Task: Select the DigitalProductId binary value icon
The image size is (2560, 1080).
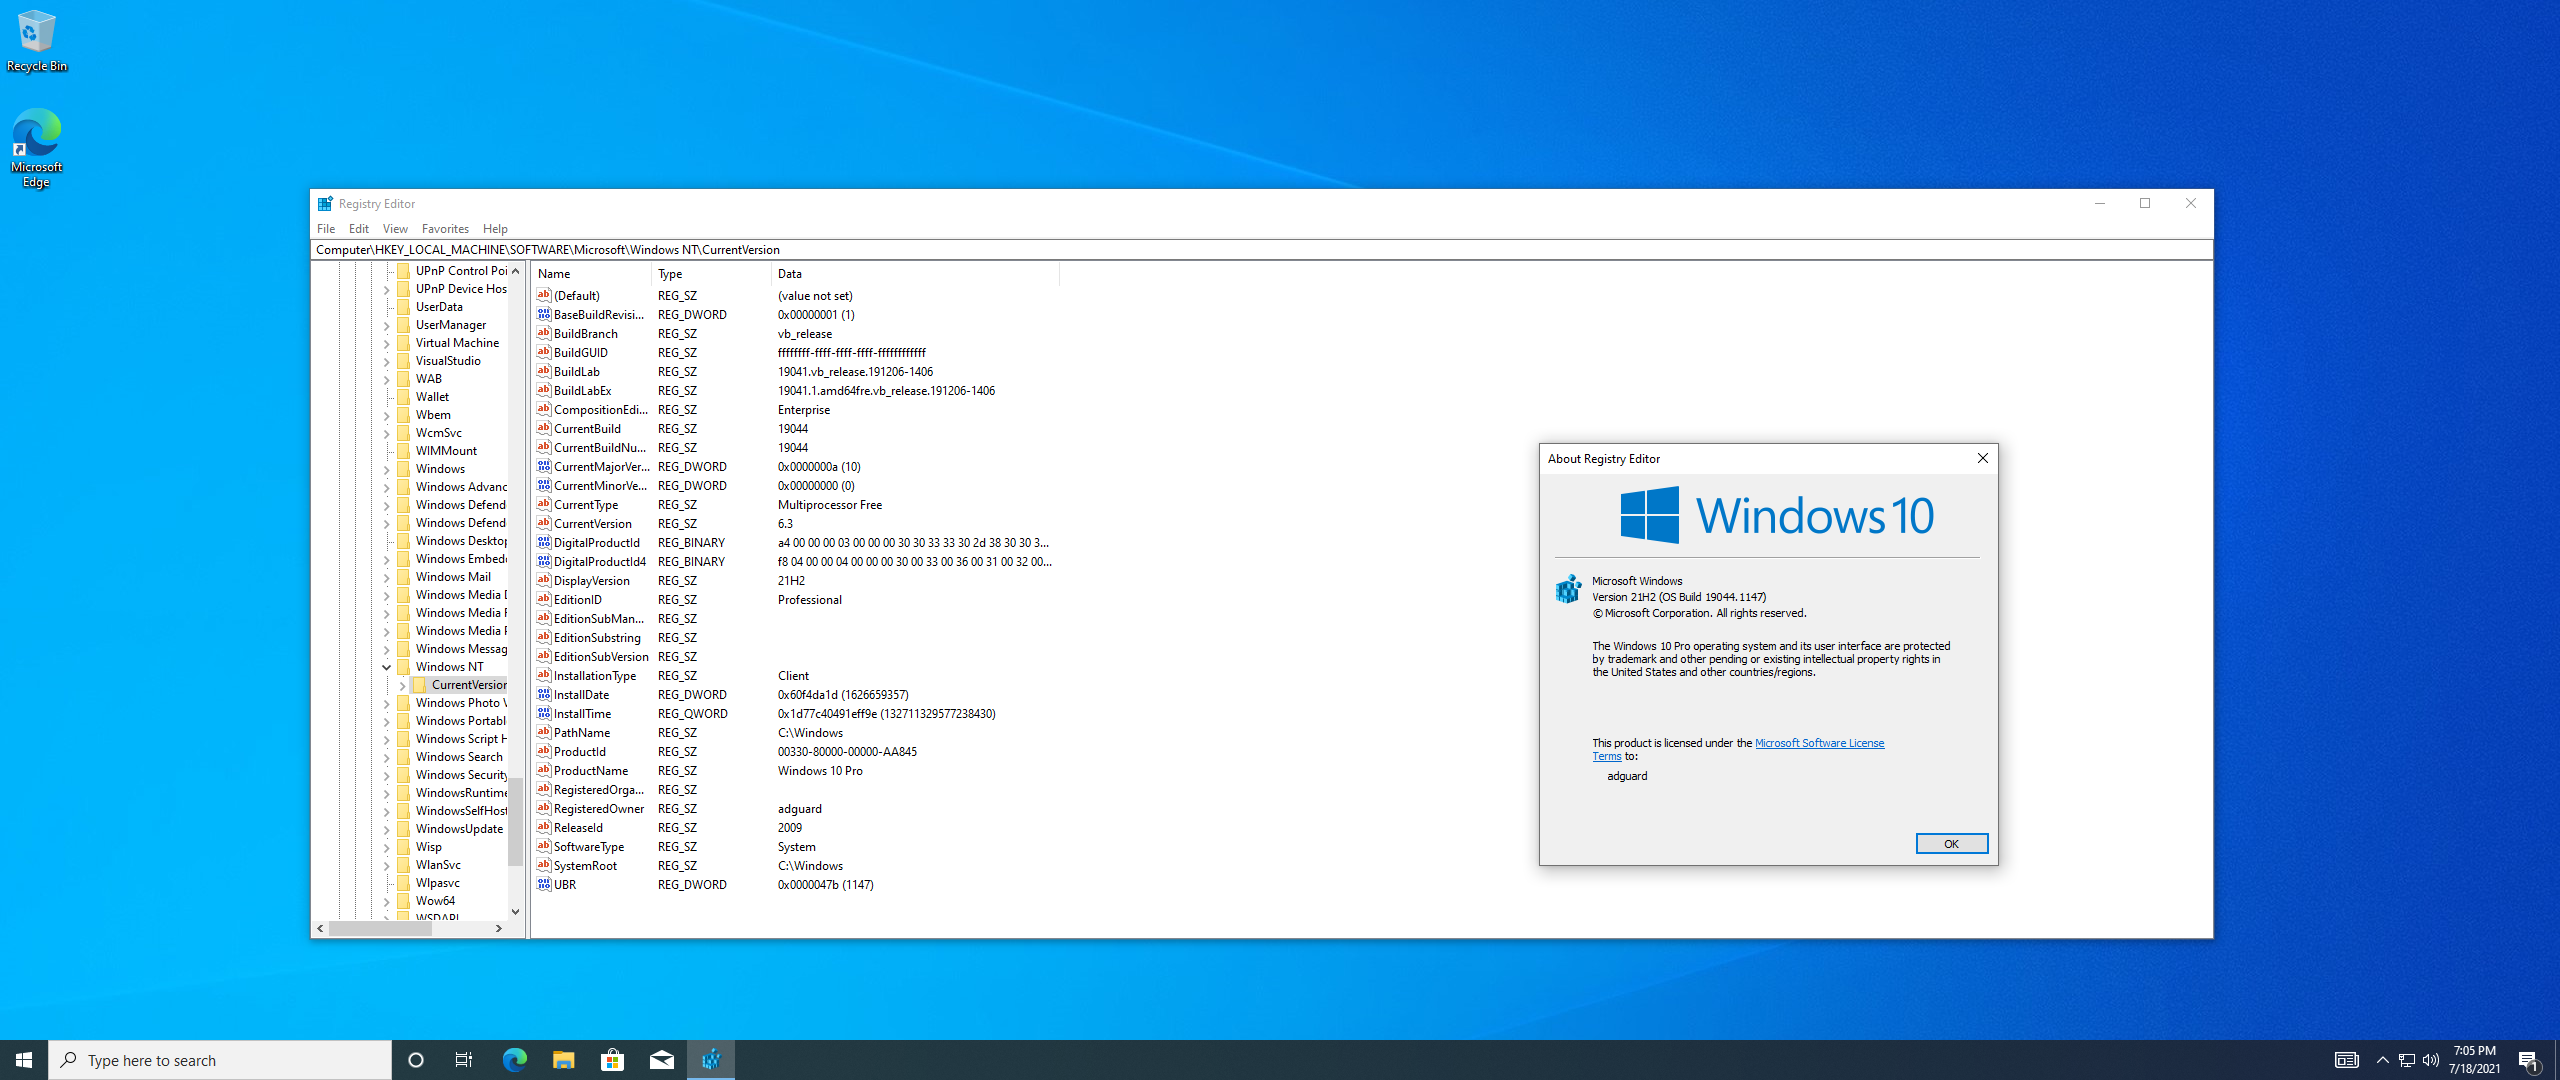Action: 544,542
